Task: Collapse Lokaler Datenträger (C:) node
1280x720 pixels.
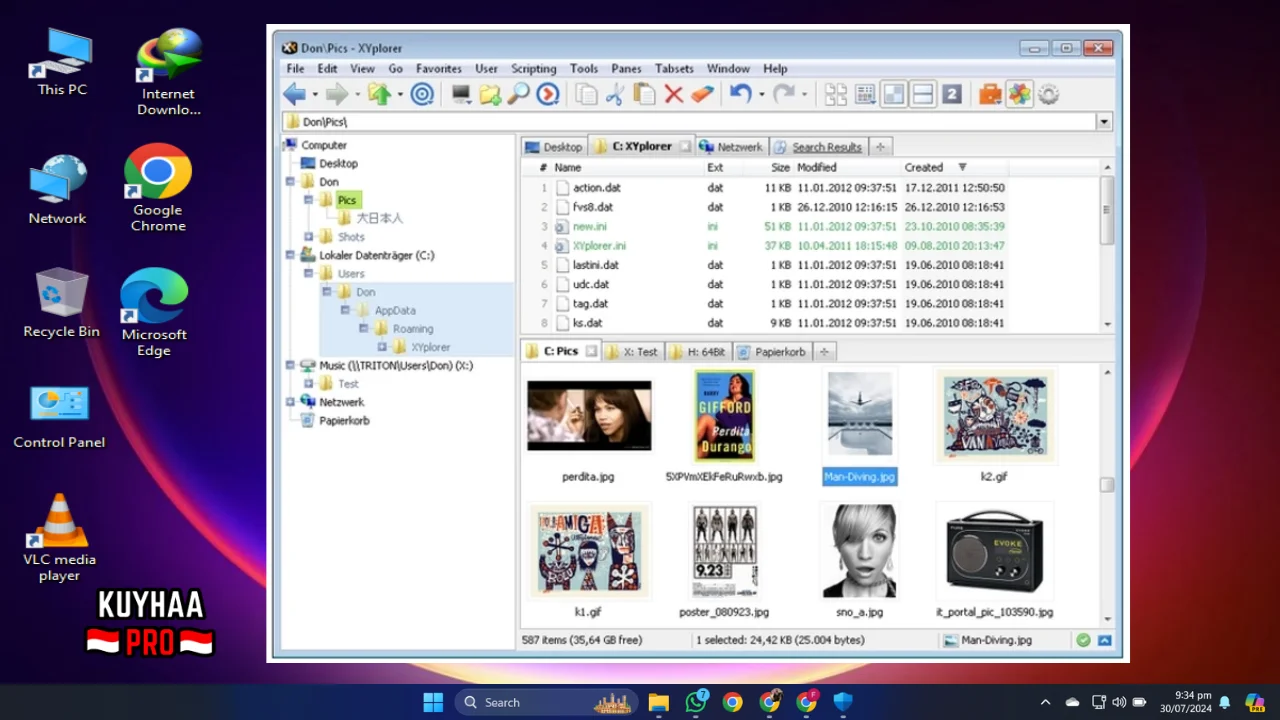Action: coord(291,255)
